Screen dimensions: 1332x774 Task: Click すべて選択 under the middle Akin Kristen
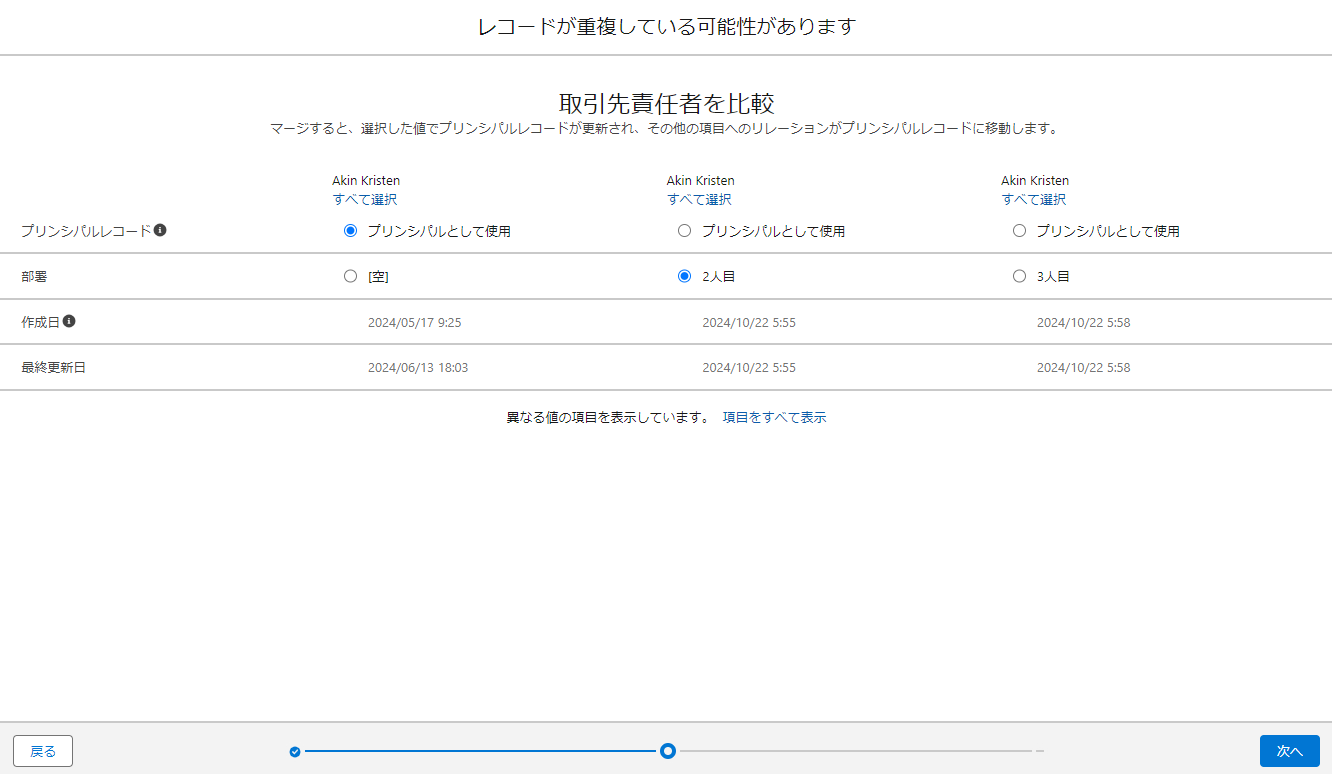point(699,199)
